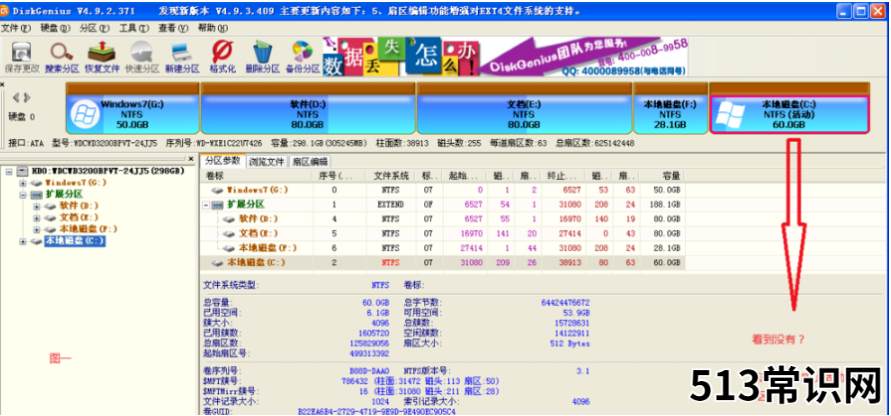Click the 快速分区 (Quick partition) icon

click(141, 52)
